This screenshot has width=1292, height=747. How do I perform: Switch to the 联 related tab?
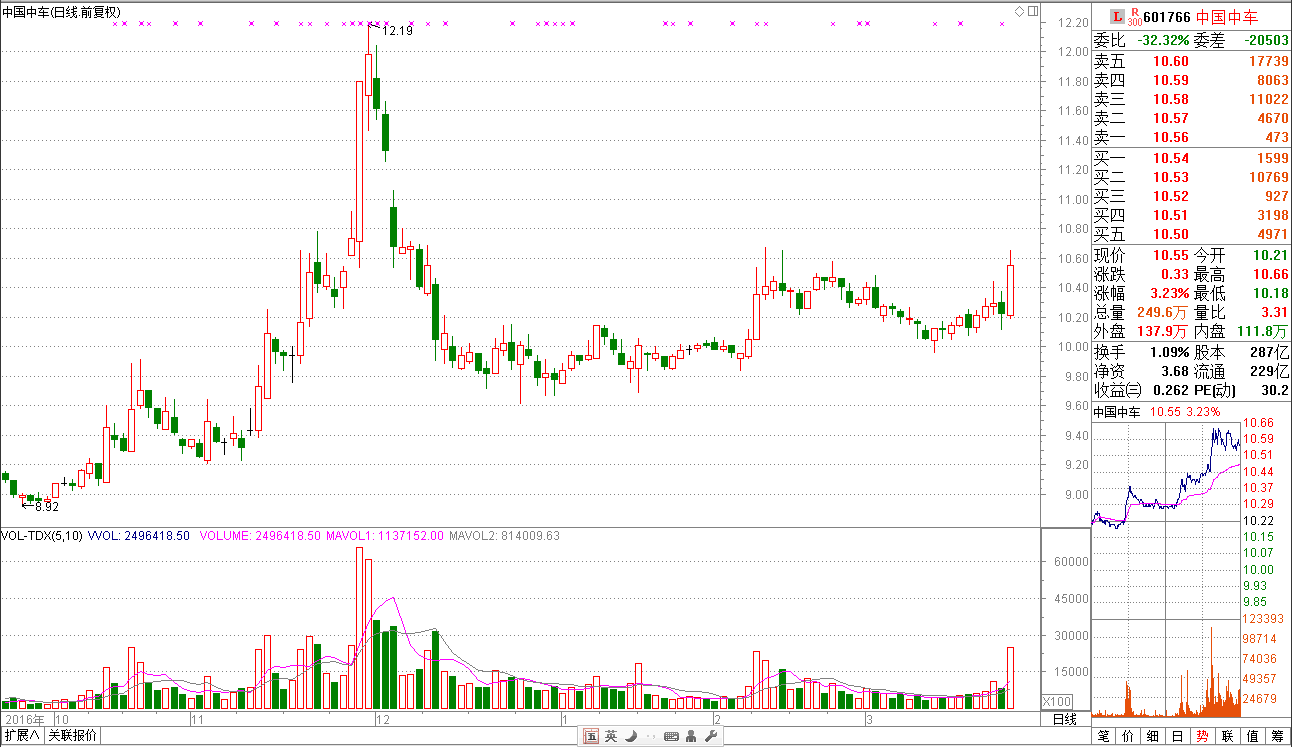pyautogui.click(x=1228, y=737)
